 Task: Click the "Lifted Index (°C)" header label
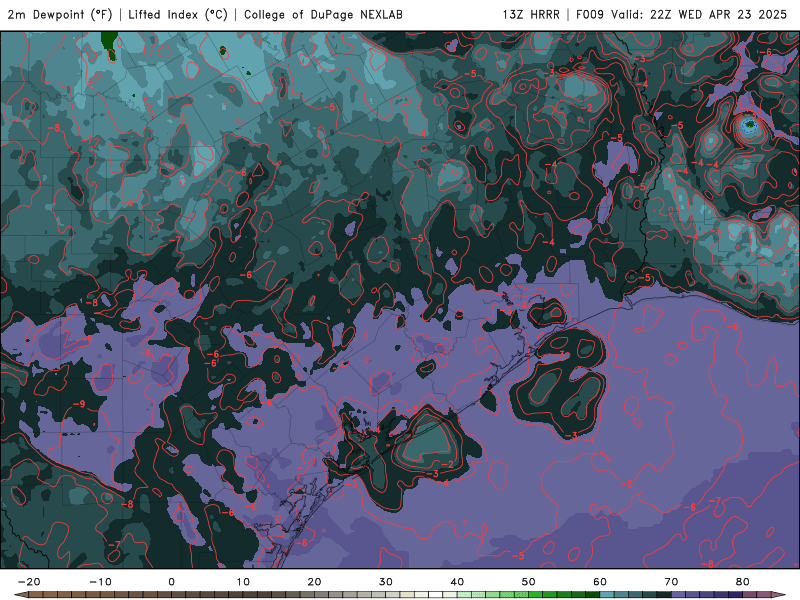click(x=178, y=15)
